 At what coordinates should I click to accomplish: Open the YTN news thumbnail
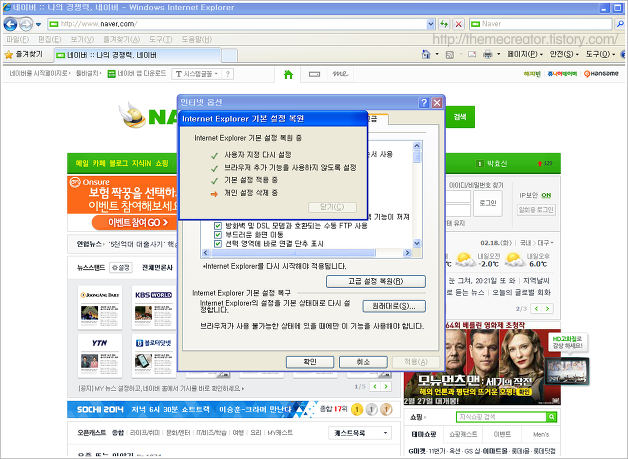point(100,356)
